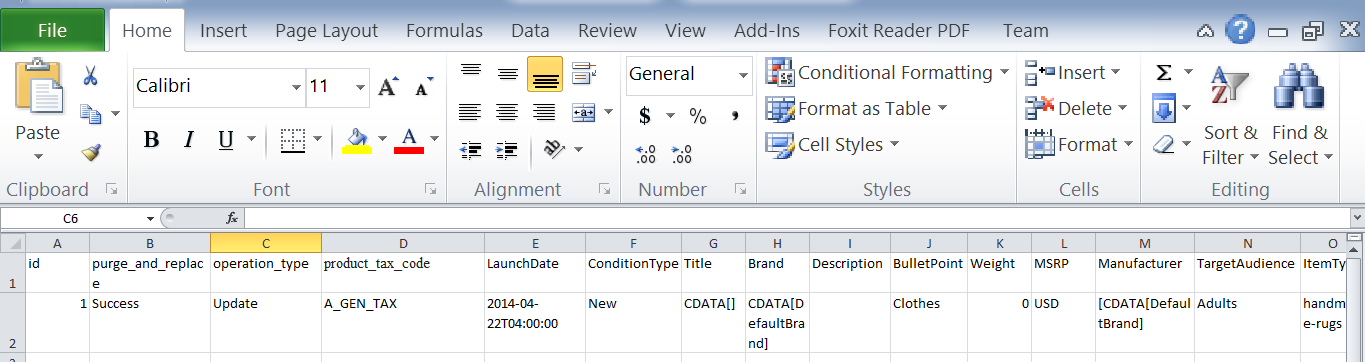The image size is (1365, 362).
Task: Decrease font size with shrink icon
Action: click(423, 87)
